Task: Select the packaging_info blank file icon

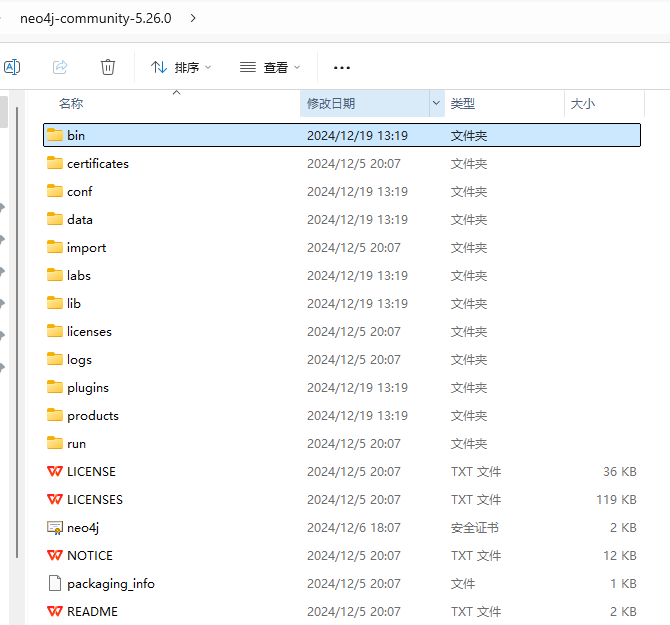Action: pyautogui.click(x=55, y=583)
